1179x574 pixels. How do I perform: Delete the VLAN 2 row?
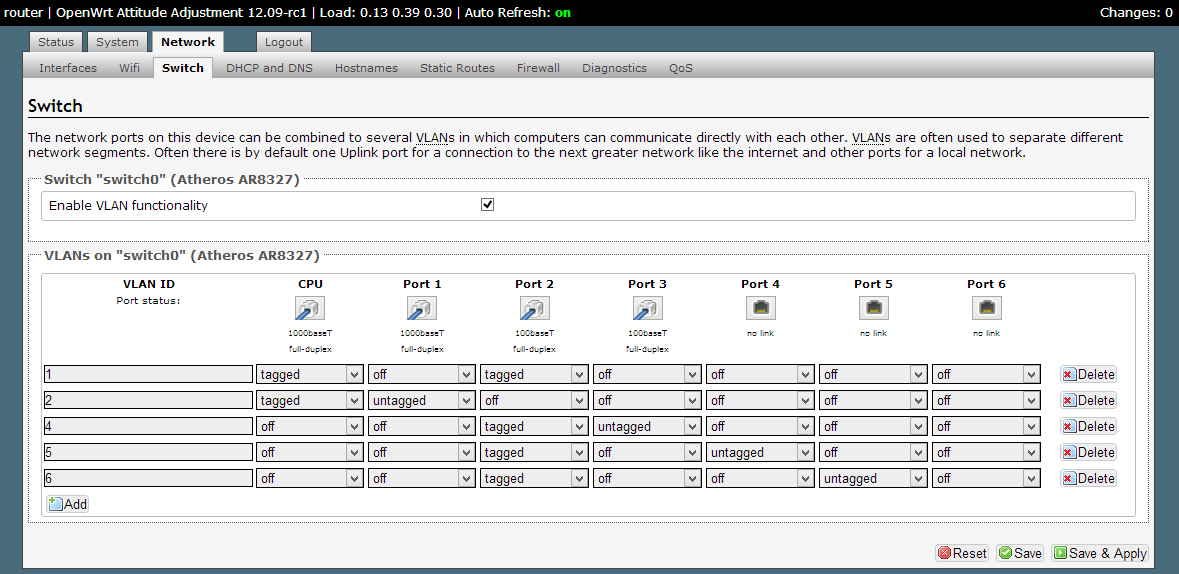1088,400
